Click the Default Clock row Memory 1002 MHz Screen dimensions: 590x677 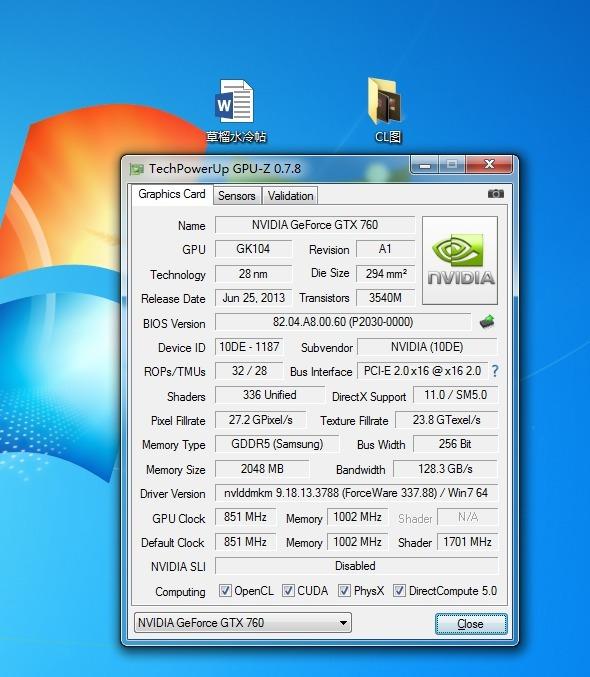point(358,542)
